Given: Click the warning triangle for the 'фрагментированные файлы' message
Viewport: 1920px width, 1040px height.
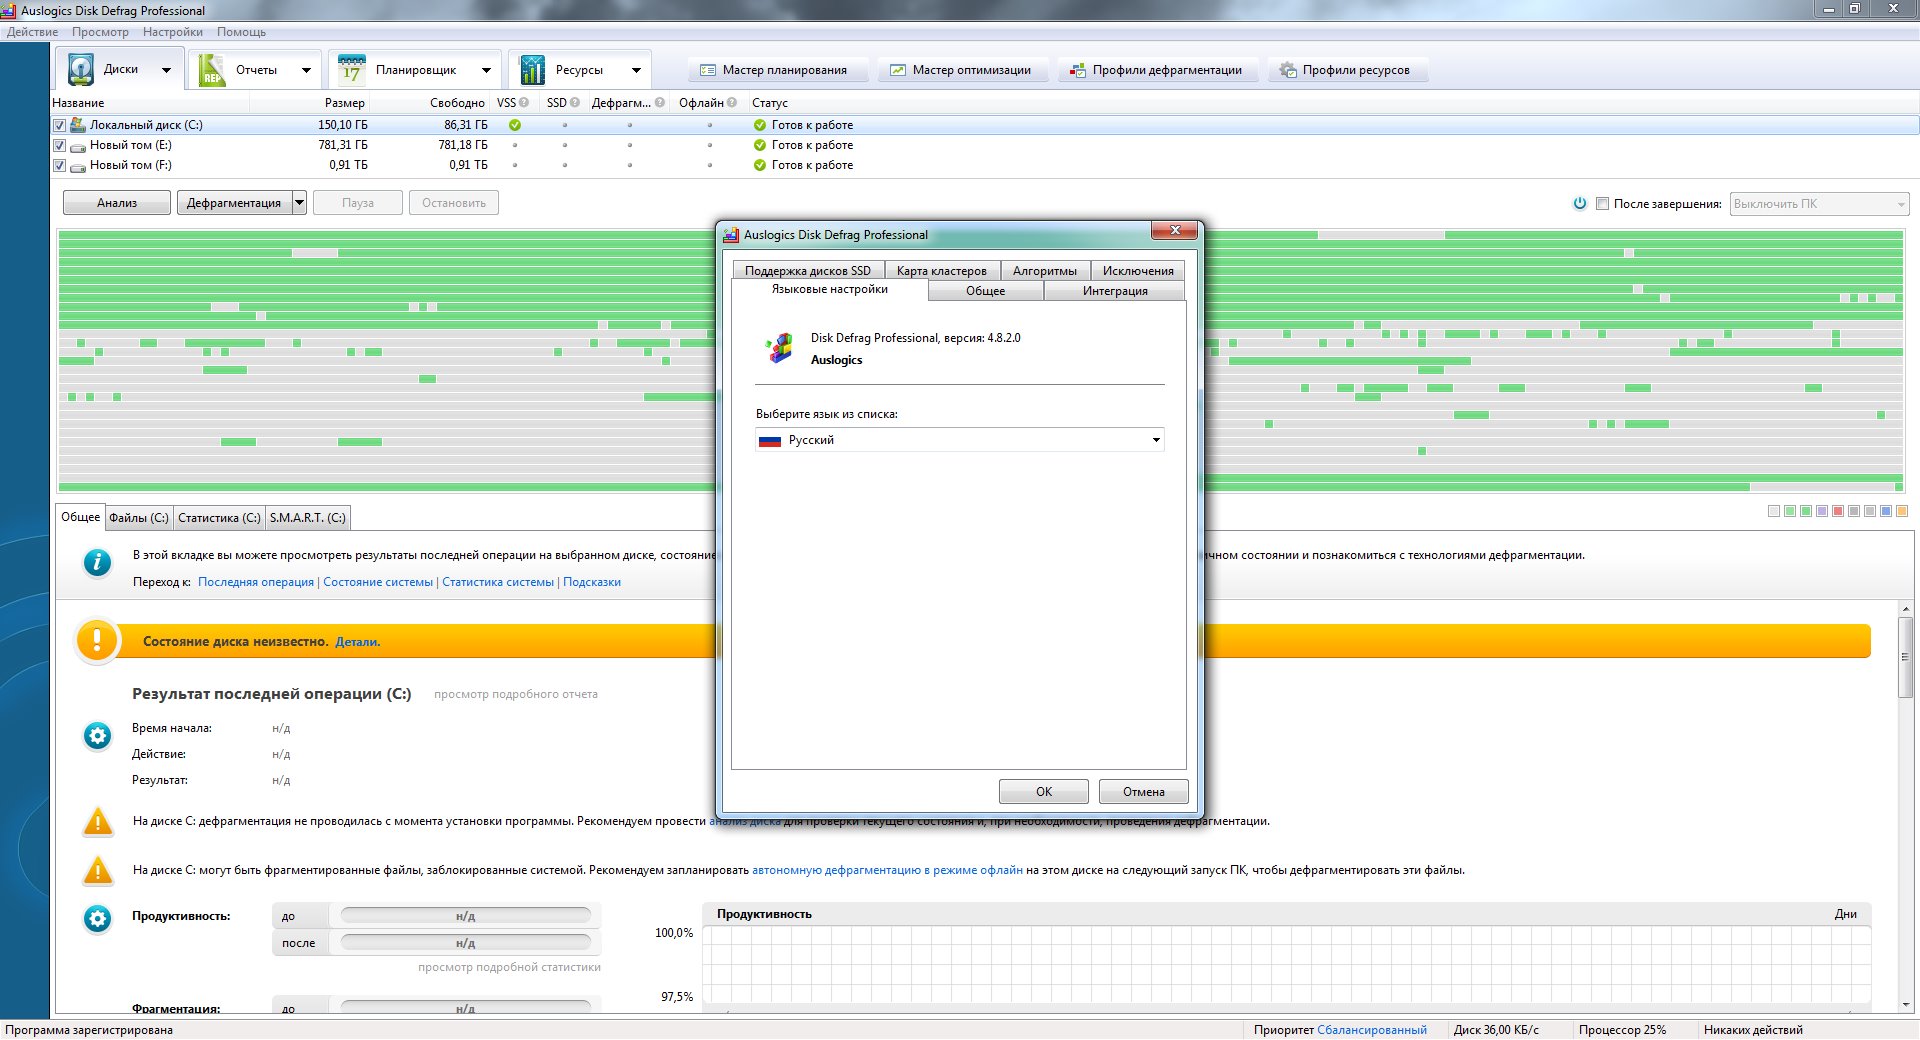Looking at the screenshot, I should tap(98, 871).
